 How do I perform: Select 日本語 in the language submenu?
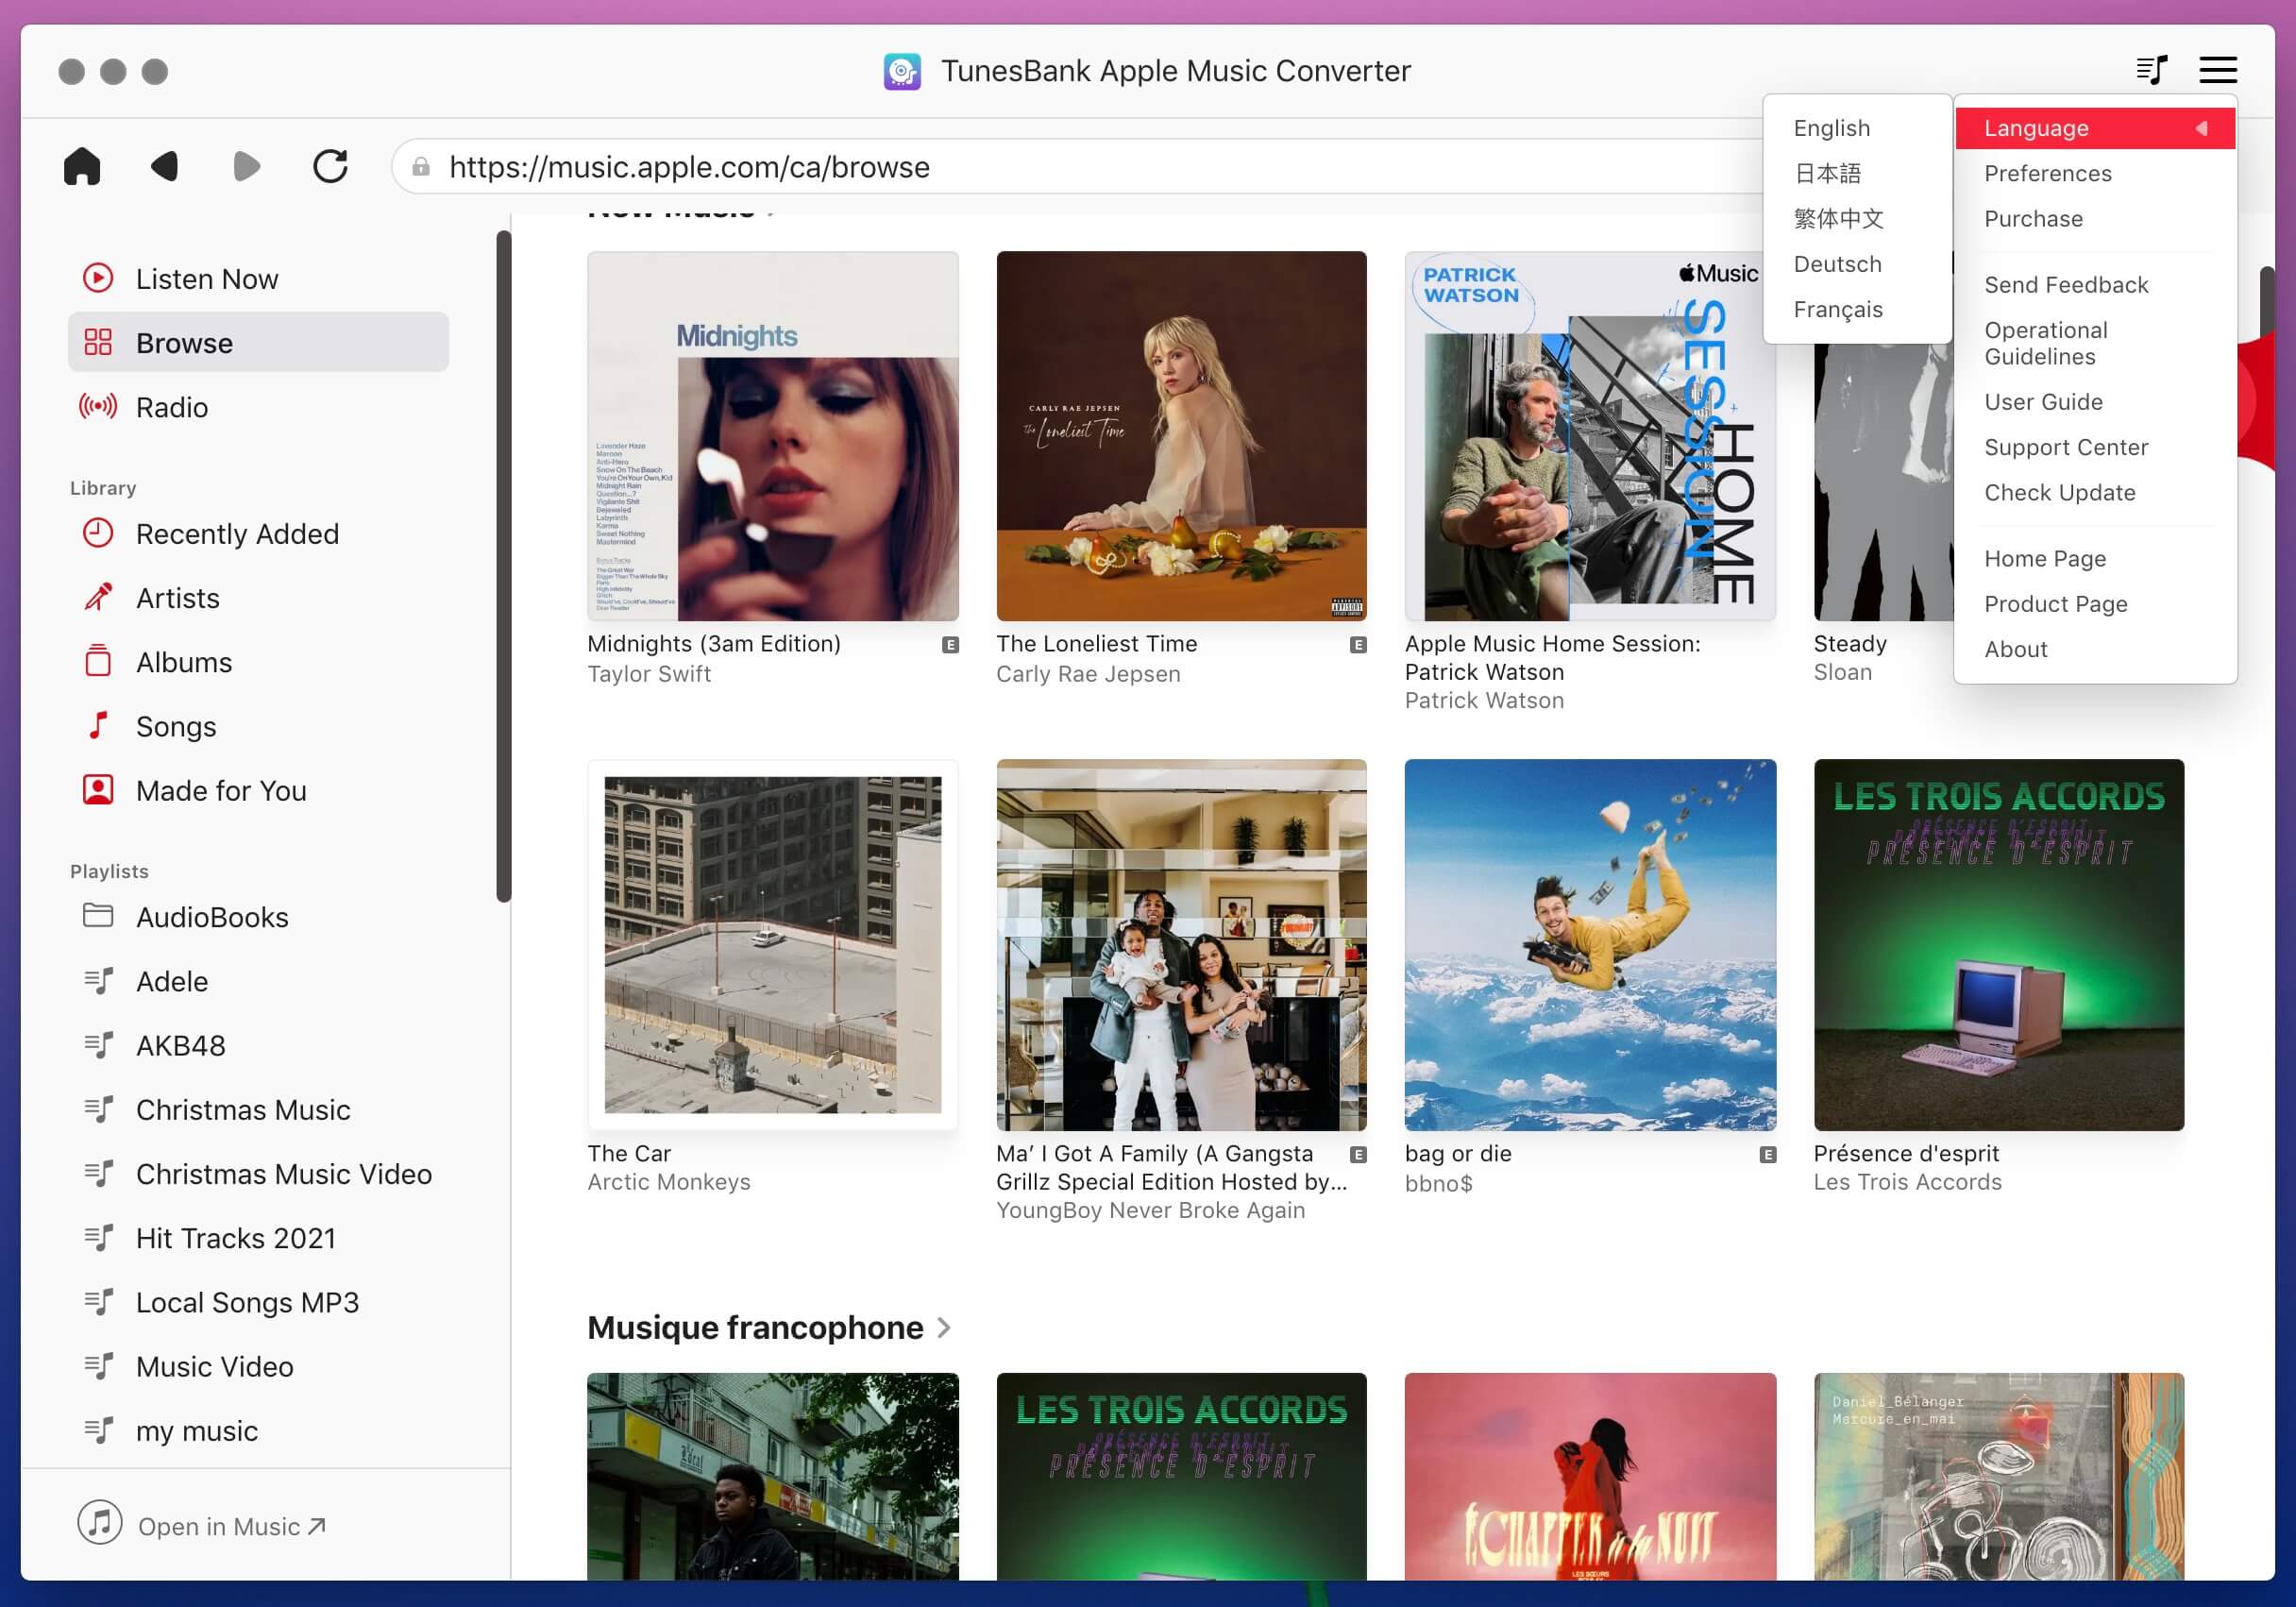1857,174
